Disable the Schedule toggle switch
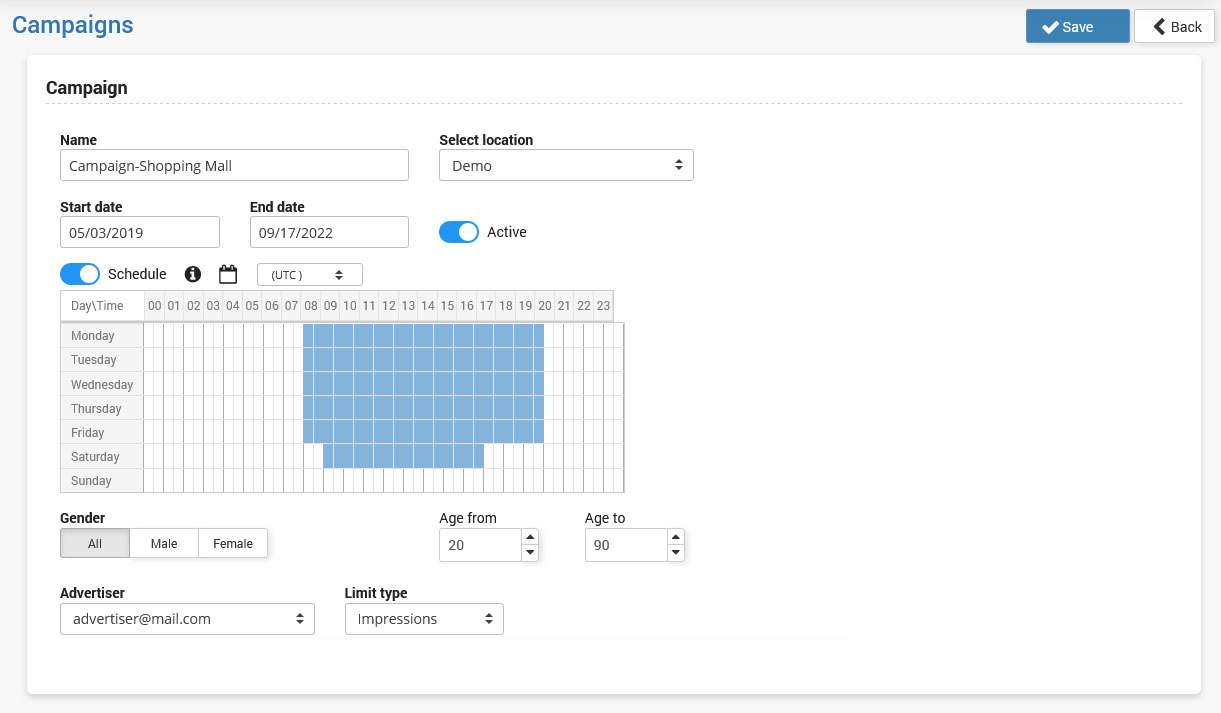 [x=80, y=274]
